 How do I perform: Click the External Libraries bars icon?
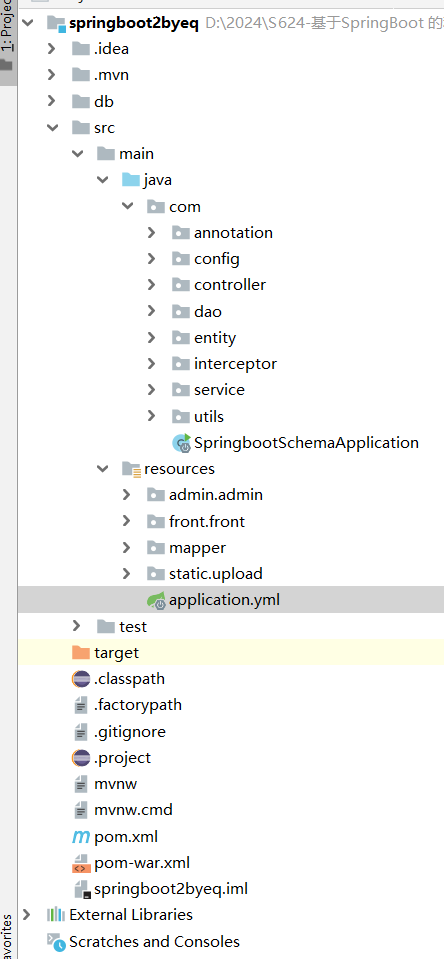[56, 915]
